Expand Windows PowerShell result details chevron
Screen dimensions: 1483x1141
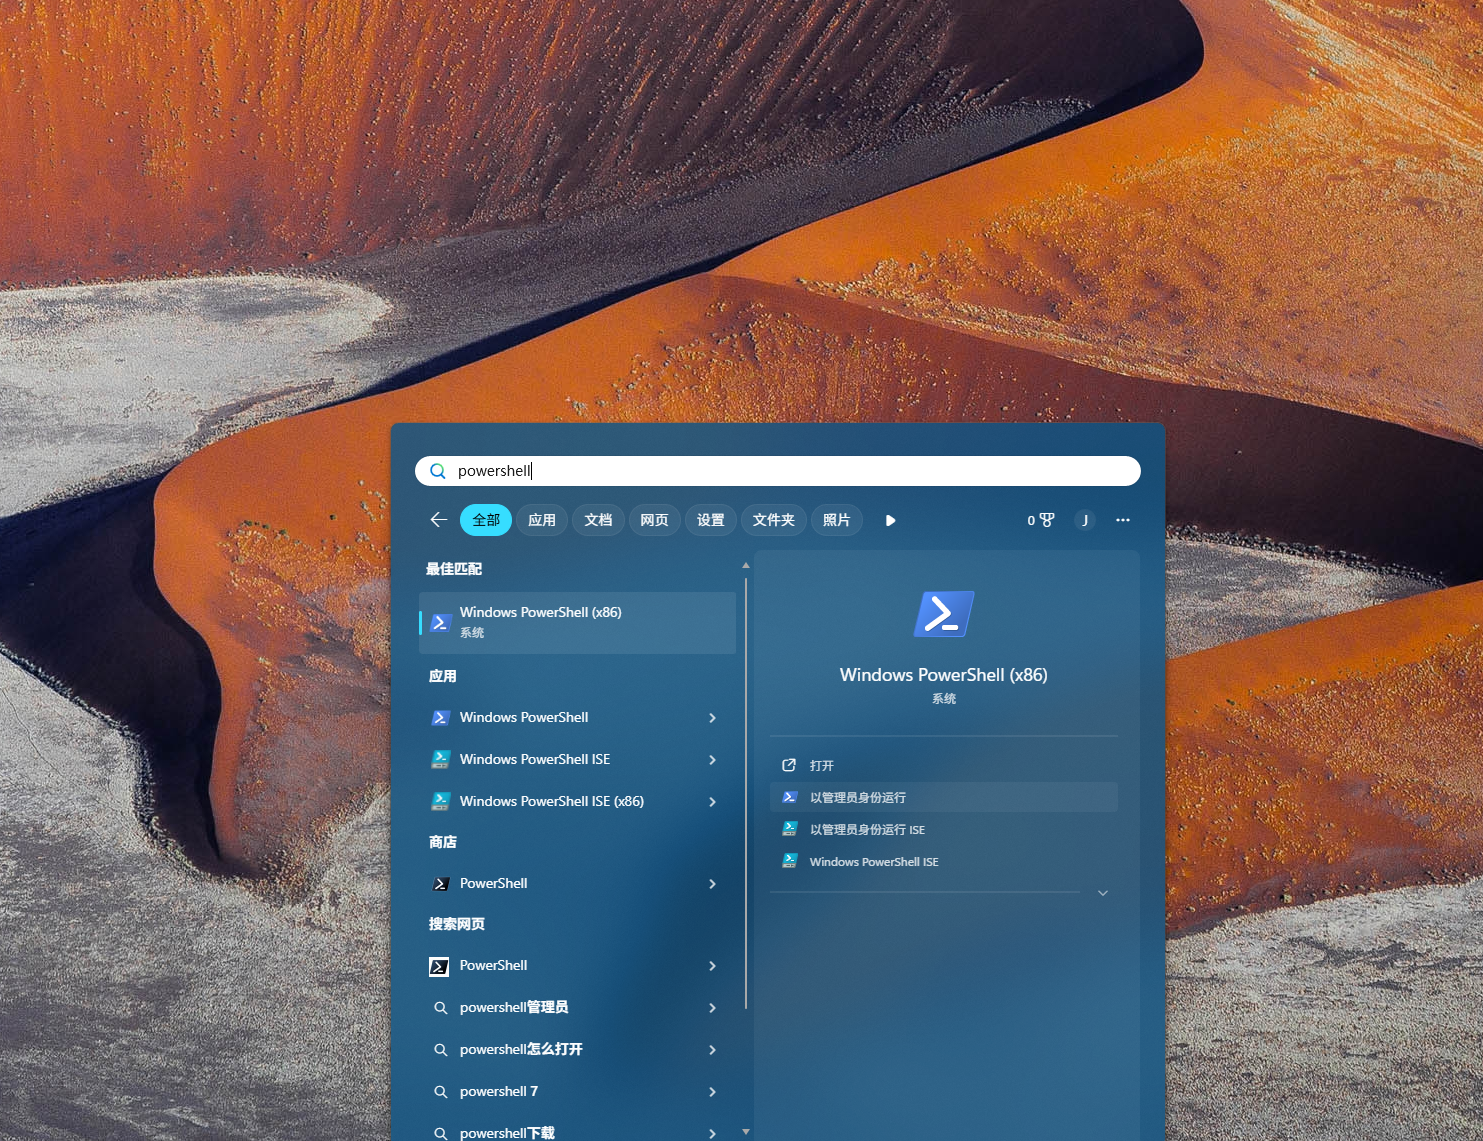tap(712, 718)
